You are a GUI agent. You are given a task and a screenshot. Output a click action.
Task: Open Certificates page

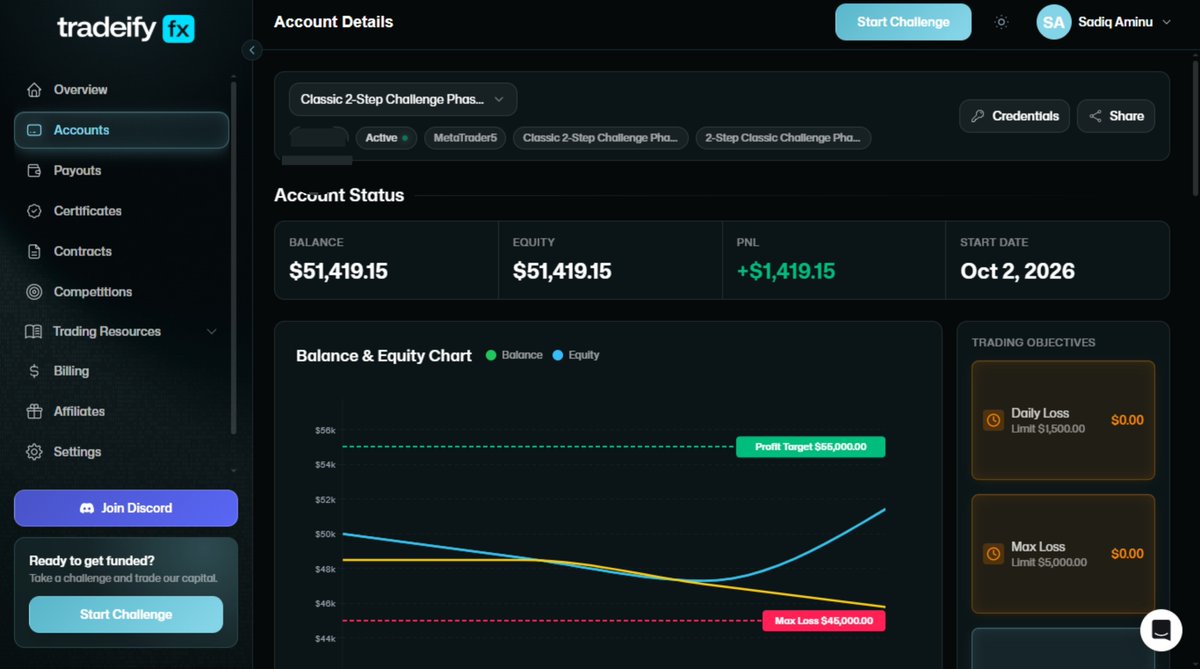pyautogui.click(x=122, y=211)
